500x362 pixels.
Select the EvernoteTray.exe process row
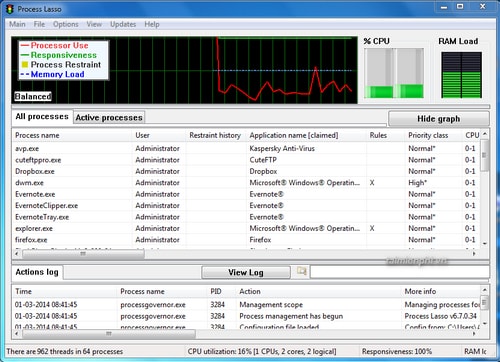click(247, 217)
